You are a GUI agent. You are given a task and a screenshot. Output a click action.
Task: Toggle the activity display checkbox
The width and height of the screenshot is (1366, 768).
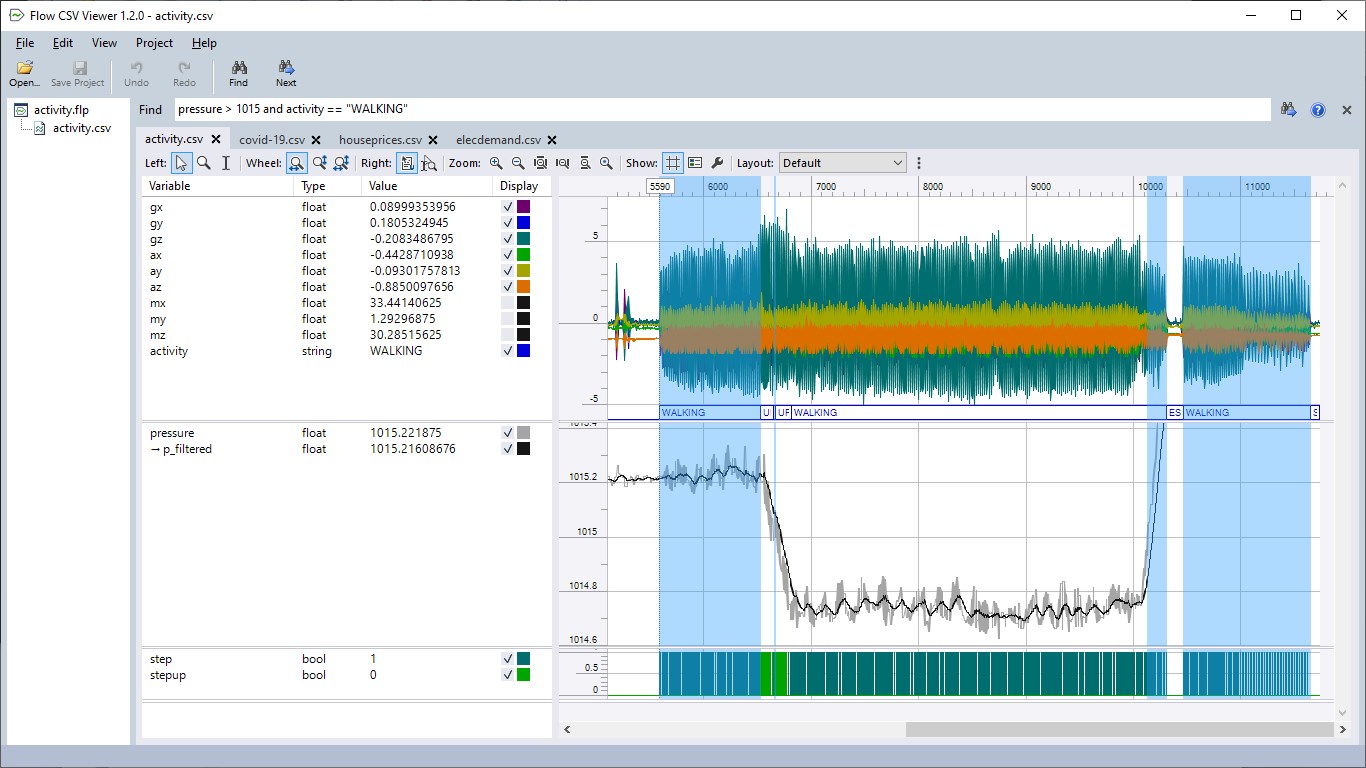(x=508, y=351)
